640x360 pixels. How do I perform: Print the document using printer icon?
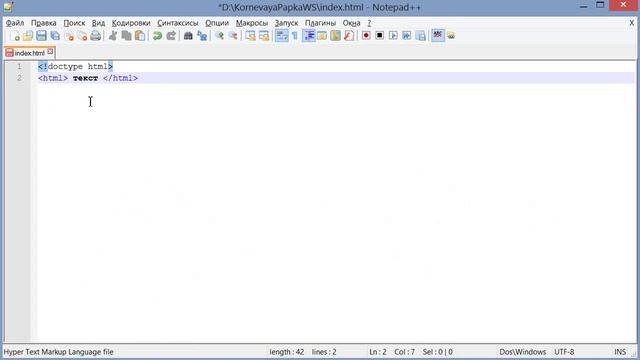[96, 36]
